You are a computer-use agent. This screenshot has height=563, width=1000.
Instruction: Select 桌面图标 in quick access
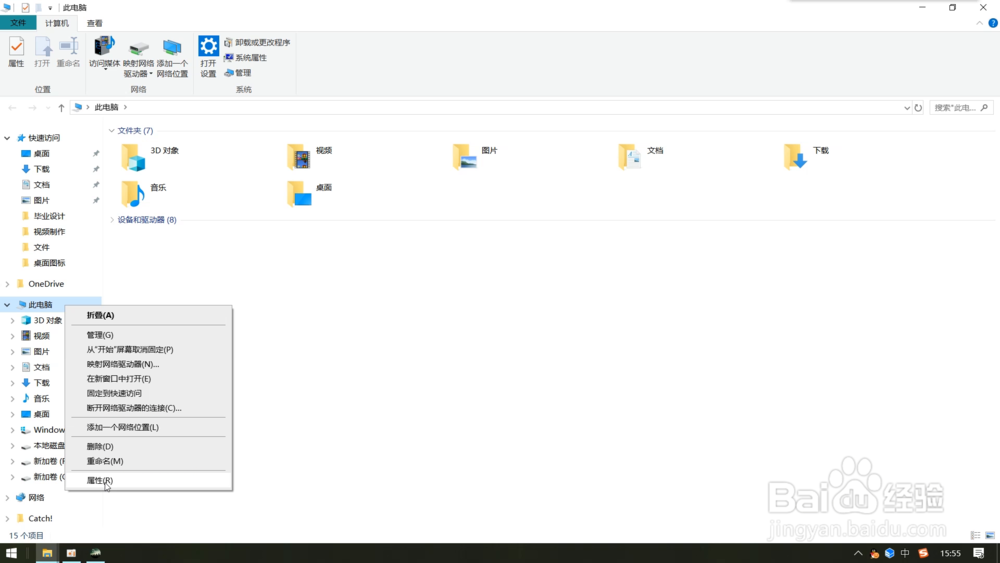point(49,263)
